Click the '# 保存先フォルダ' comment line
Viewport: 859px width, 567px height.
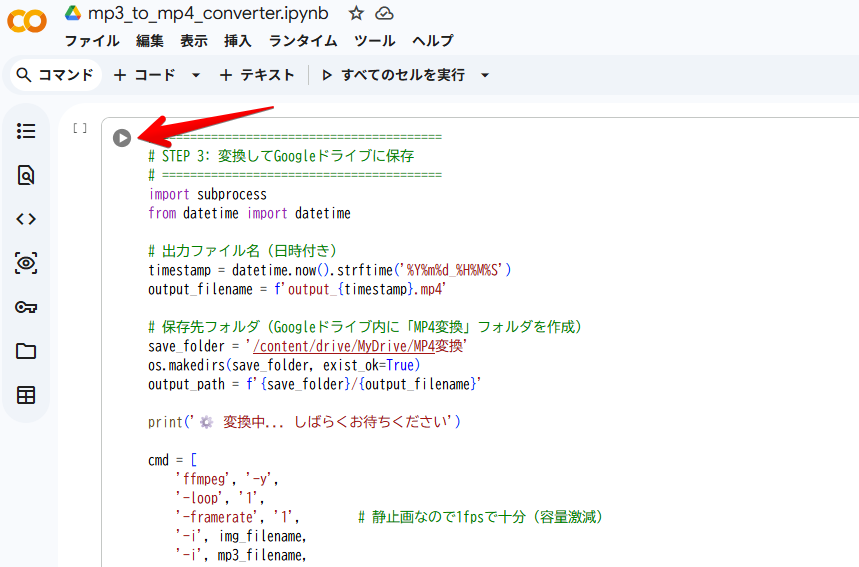364,327
